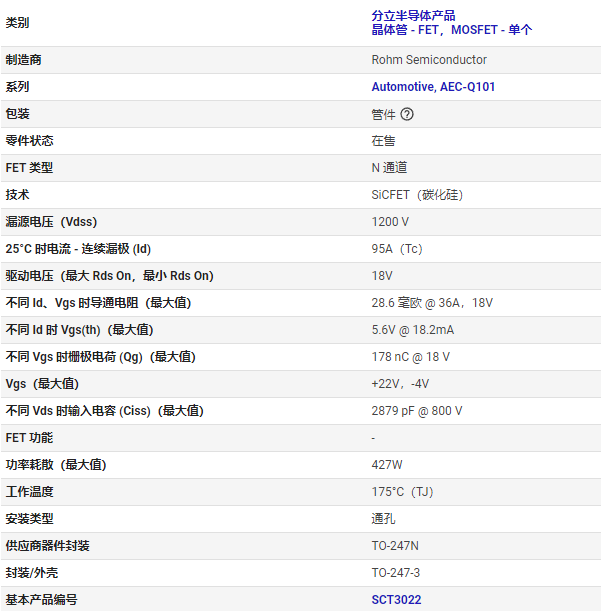Click the SiCFET（碳化硅）technology value
Screen dimensions: 601x611
click(x=417, y=195)
